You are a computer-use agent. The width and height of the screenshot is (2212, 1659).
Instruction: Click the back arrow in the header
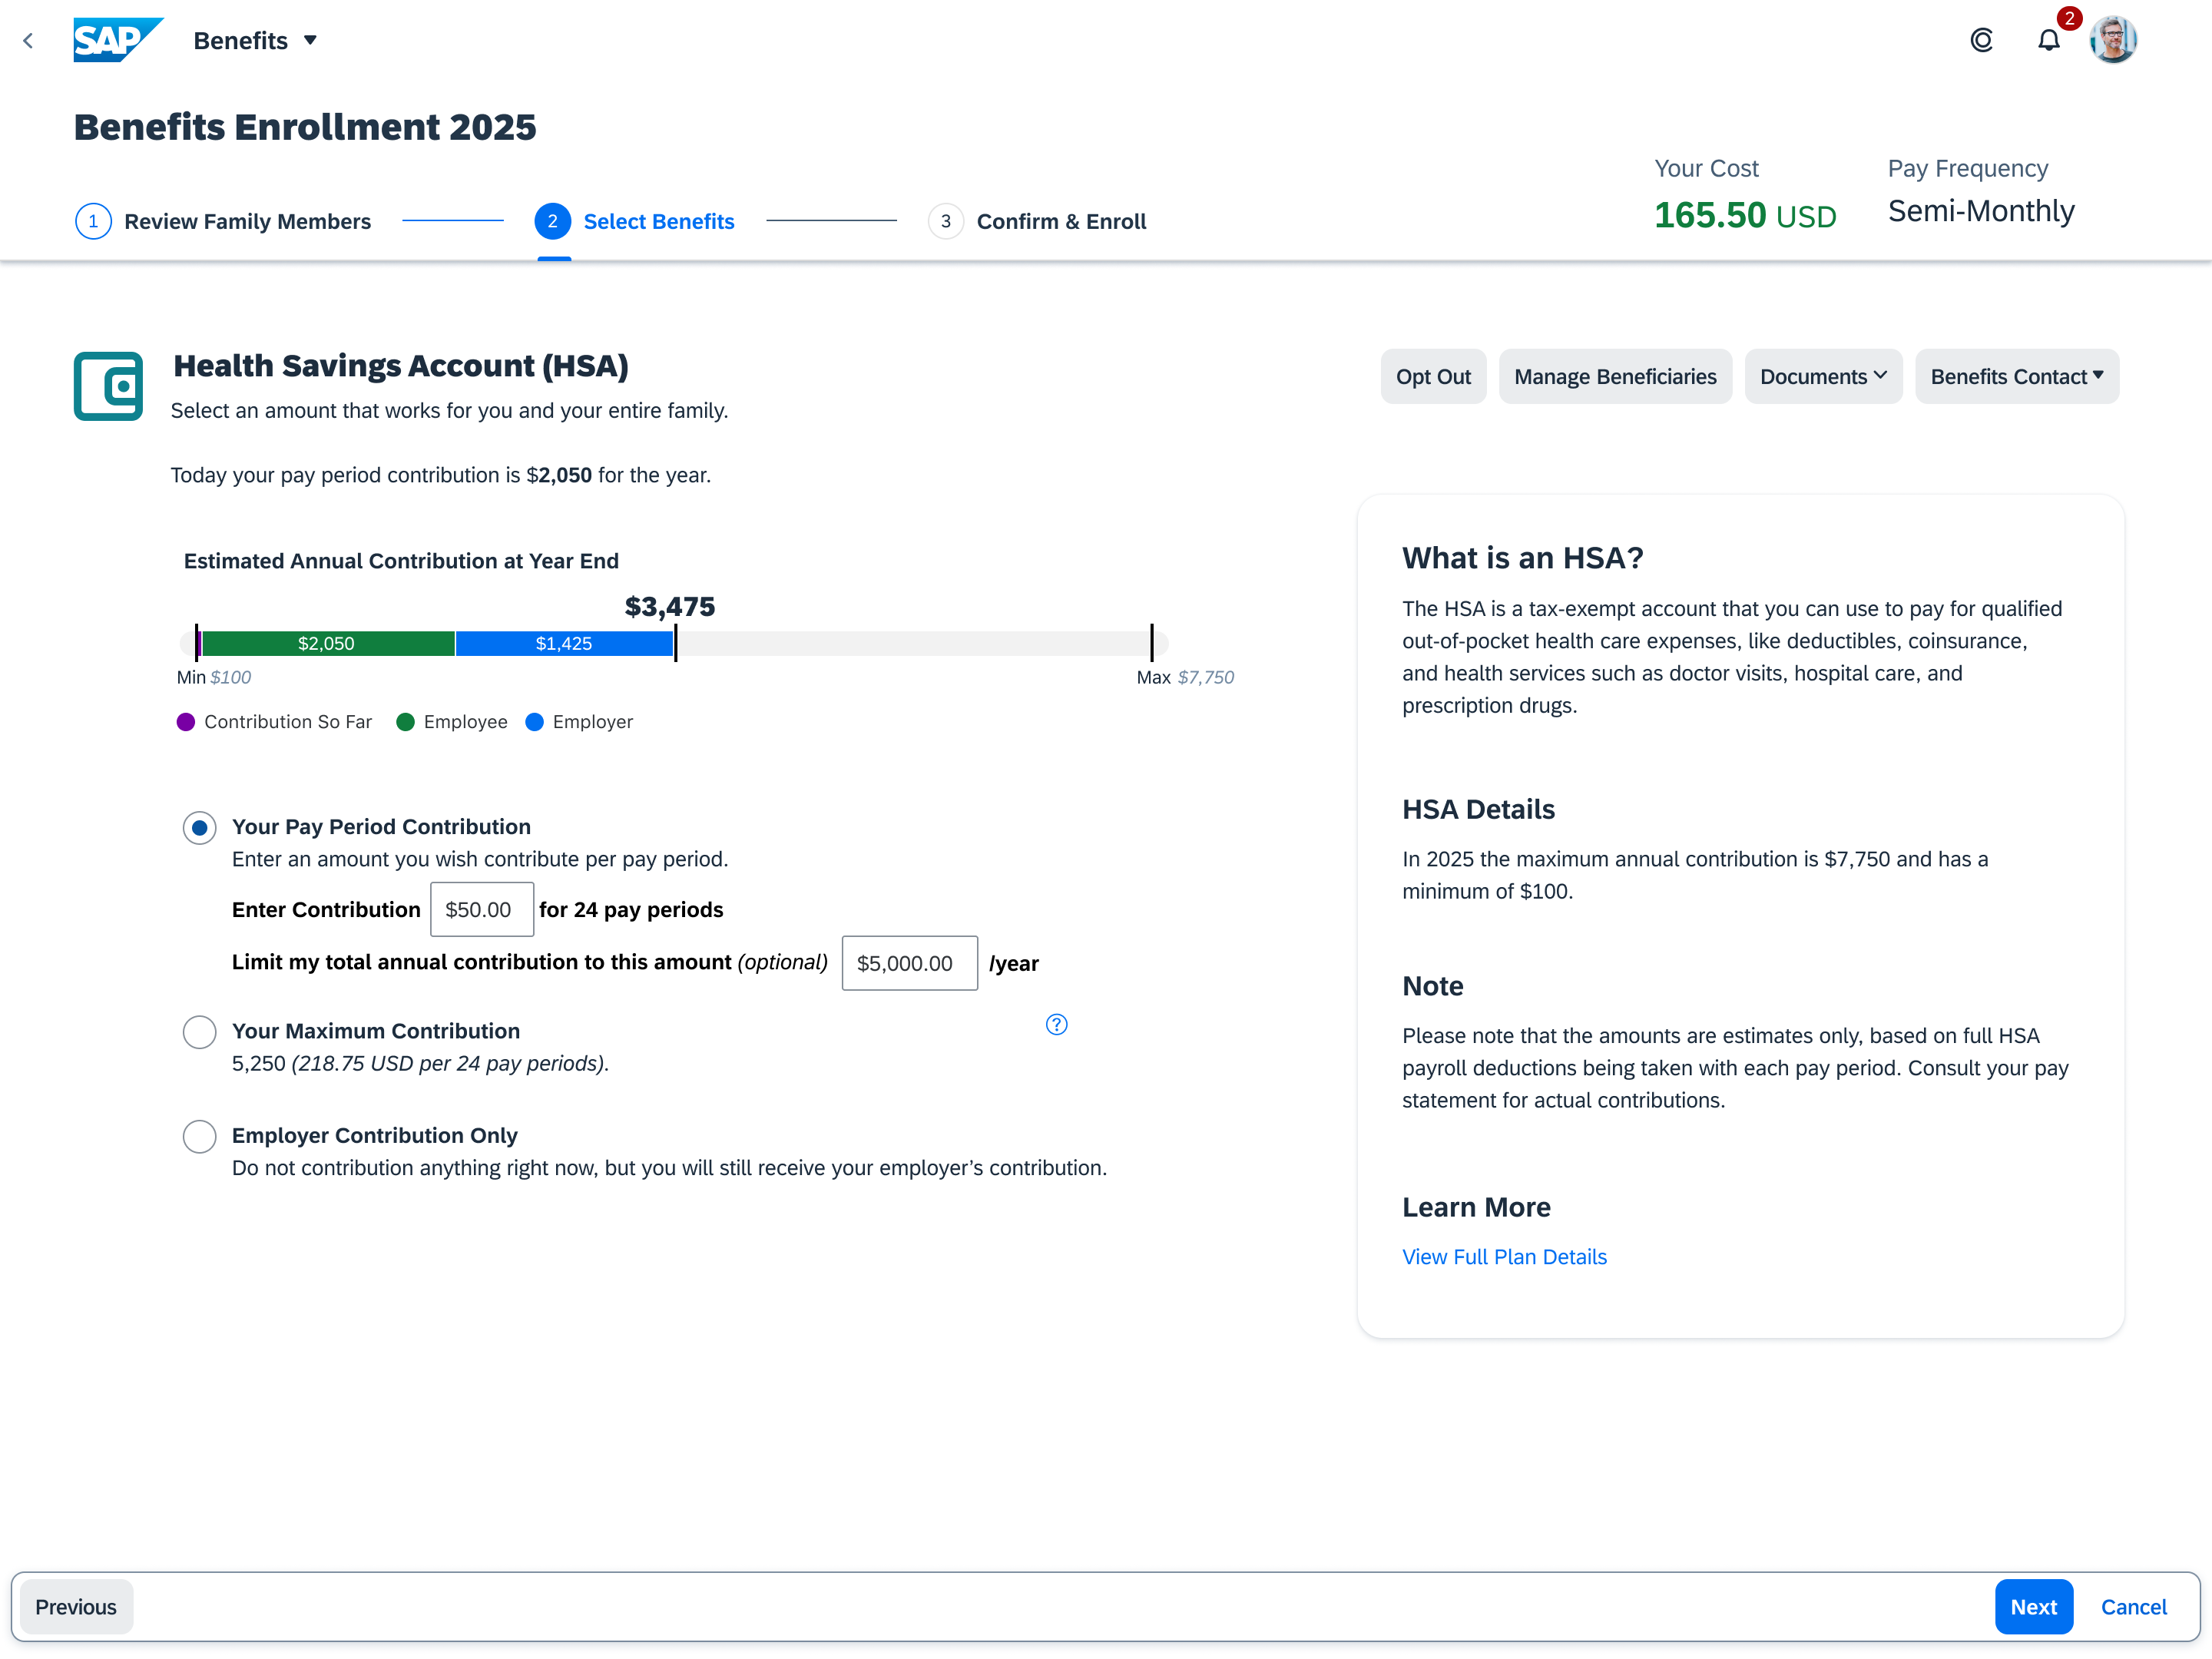pyautogui.click(x=28, y=41)
